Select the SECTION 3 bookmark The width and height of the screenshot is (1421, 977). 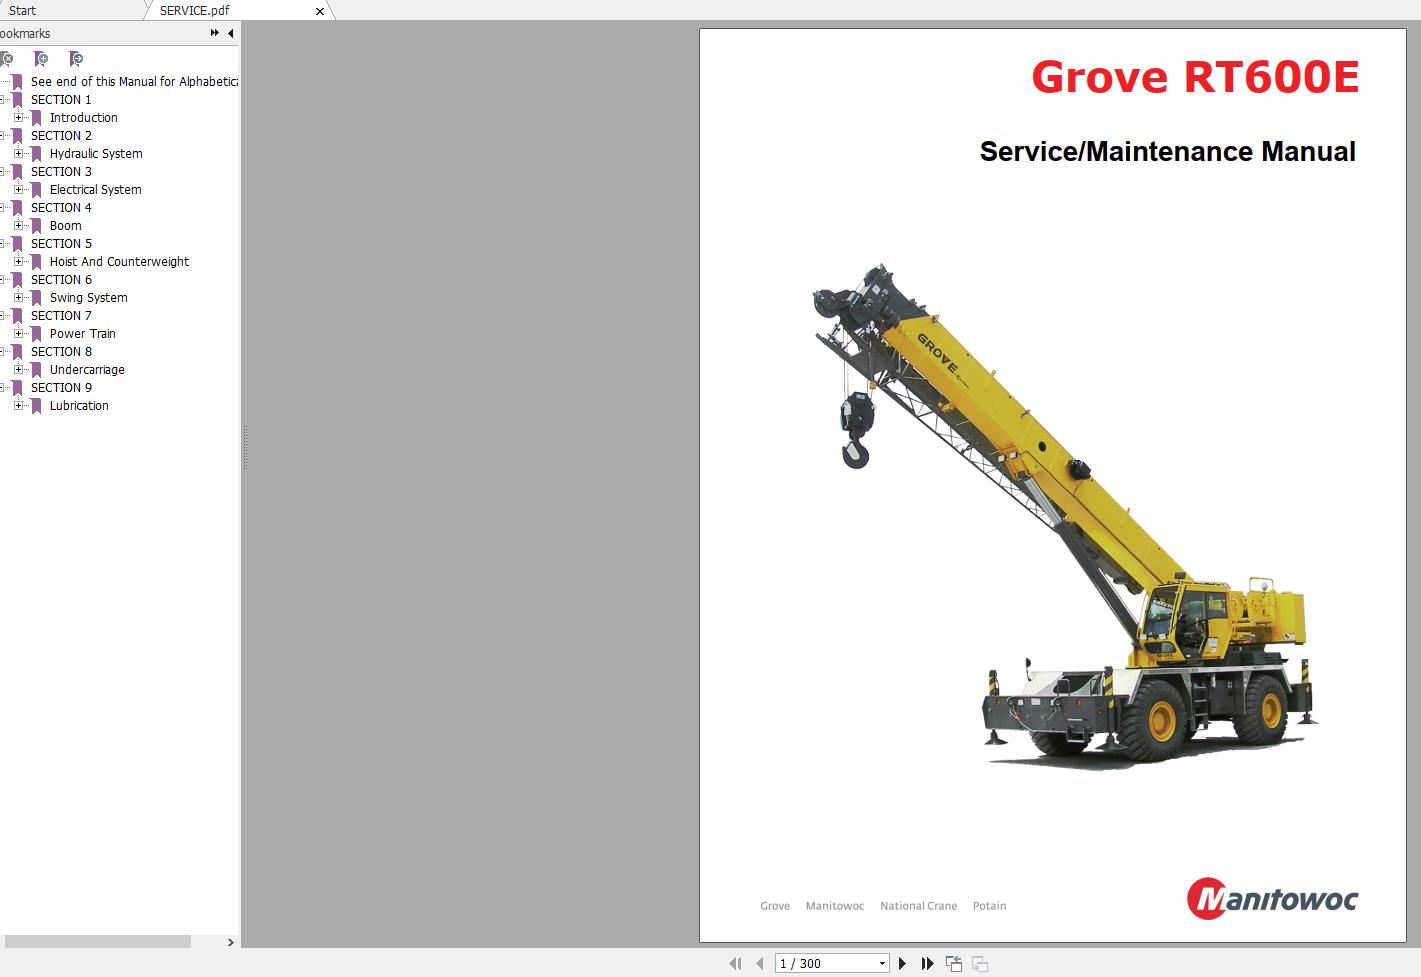pyautogui.click(x=61, y=171)
